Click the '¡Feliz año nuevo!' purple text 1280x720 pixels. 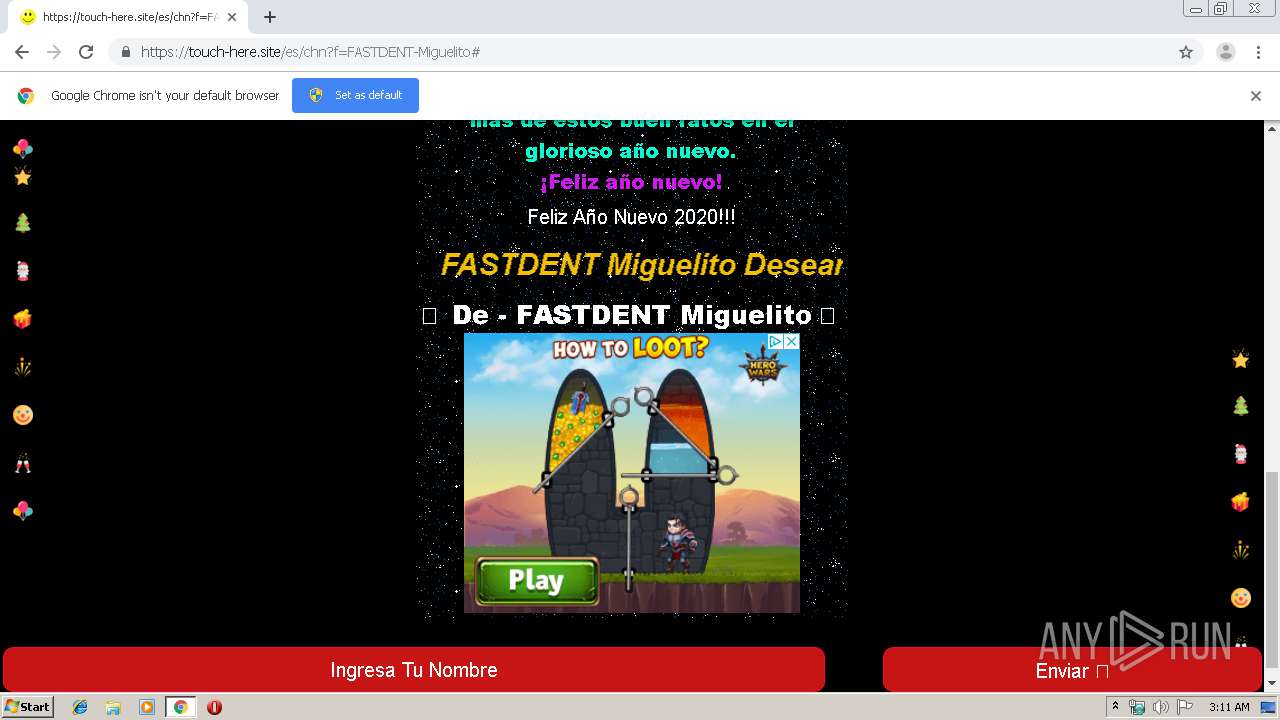631,182
